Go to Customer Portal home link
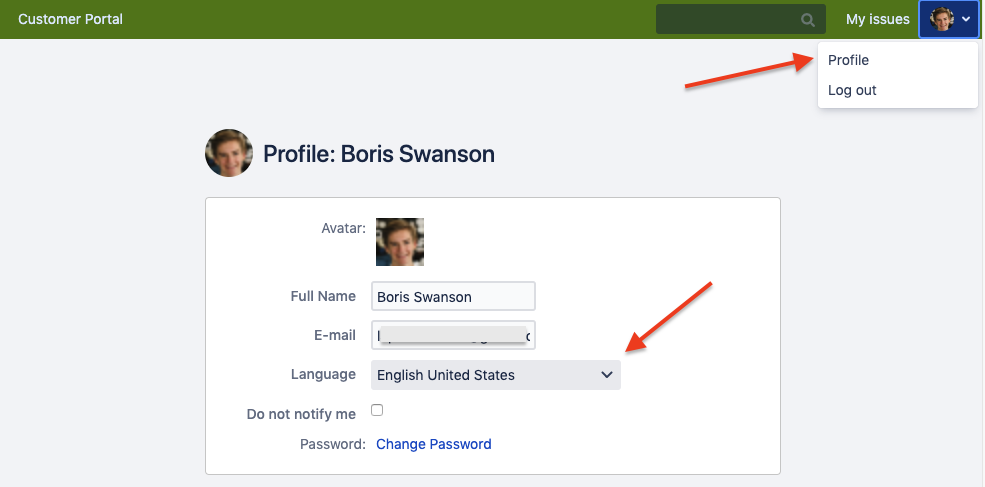The height and width of the screenshot is (487, 985). [x=70, y=19]
